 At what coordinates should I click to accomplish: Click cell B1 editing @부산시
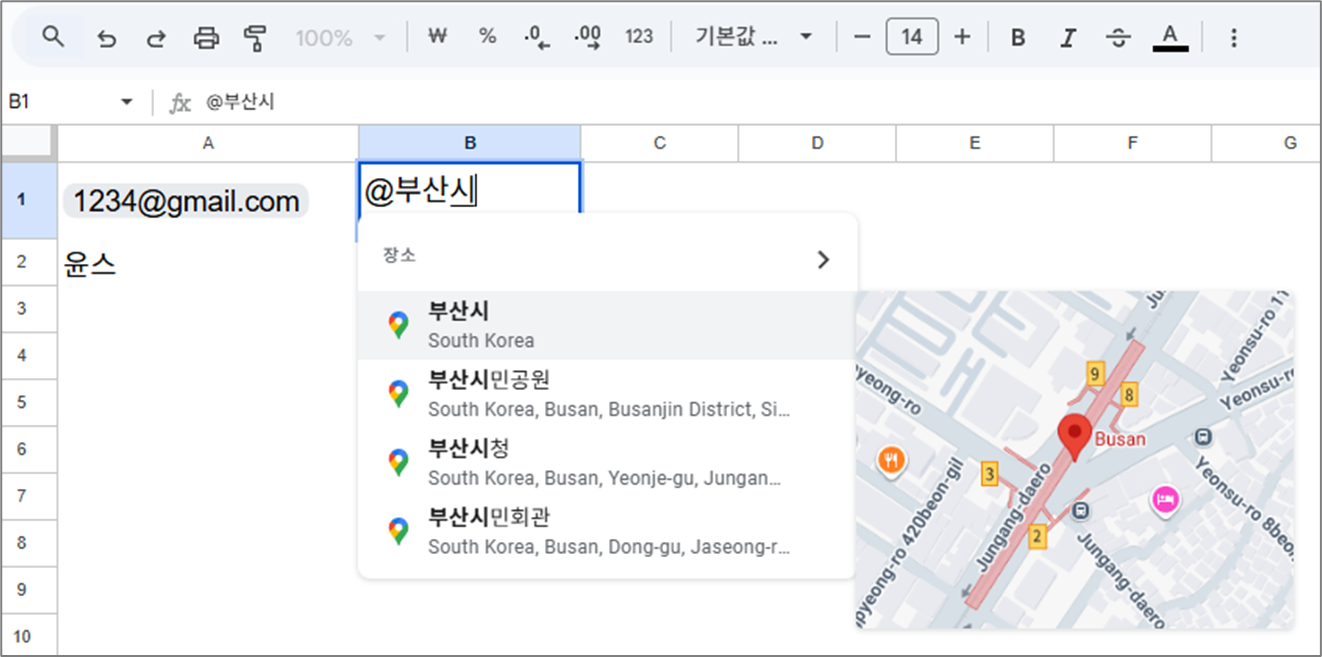[469, 190]
